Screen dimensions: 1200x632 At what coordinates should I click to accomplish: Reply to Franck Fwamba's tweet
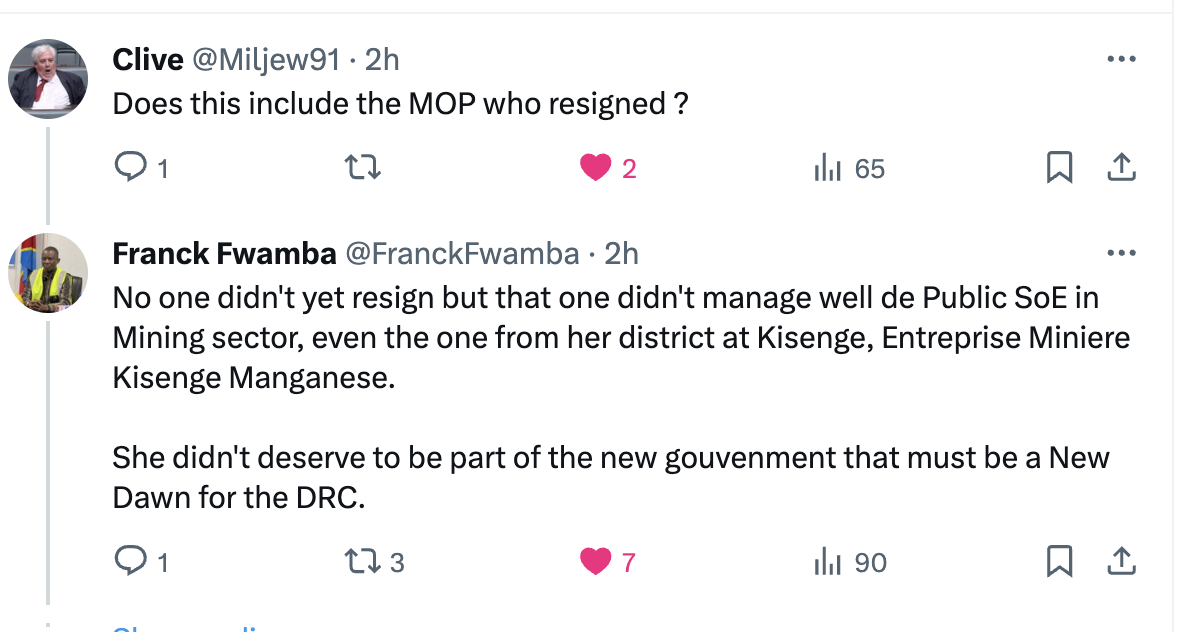(131, 562)
